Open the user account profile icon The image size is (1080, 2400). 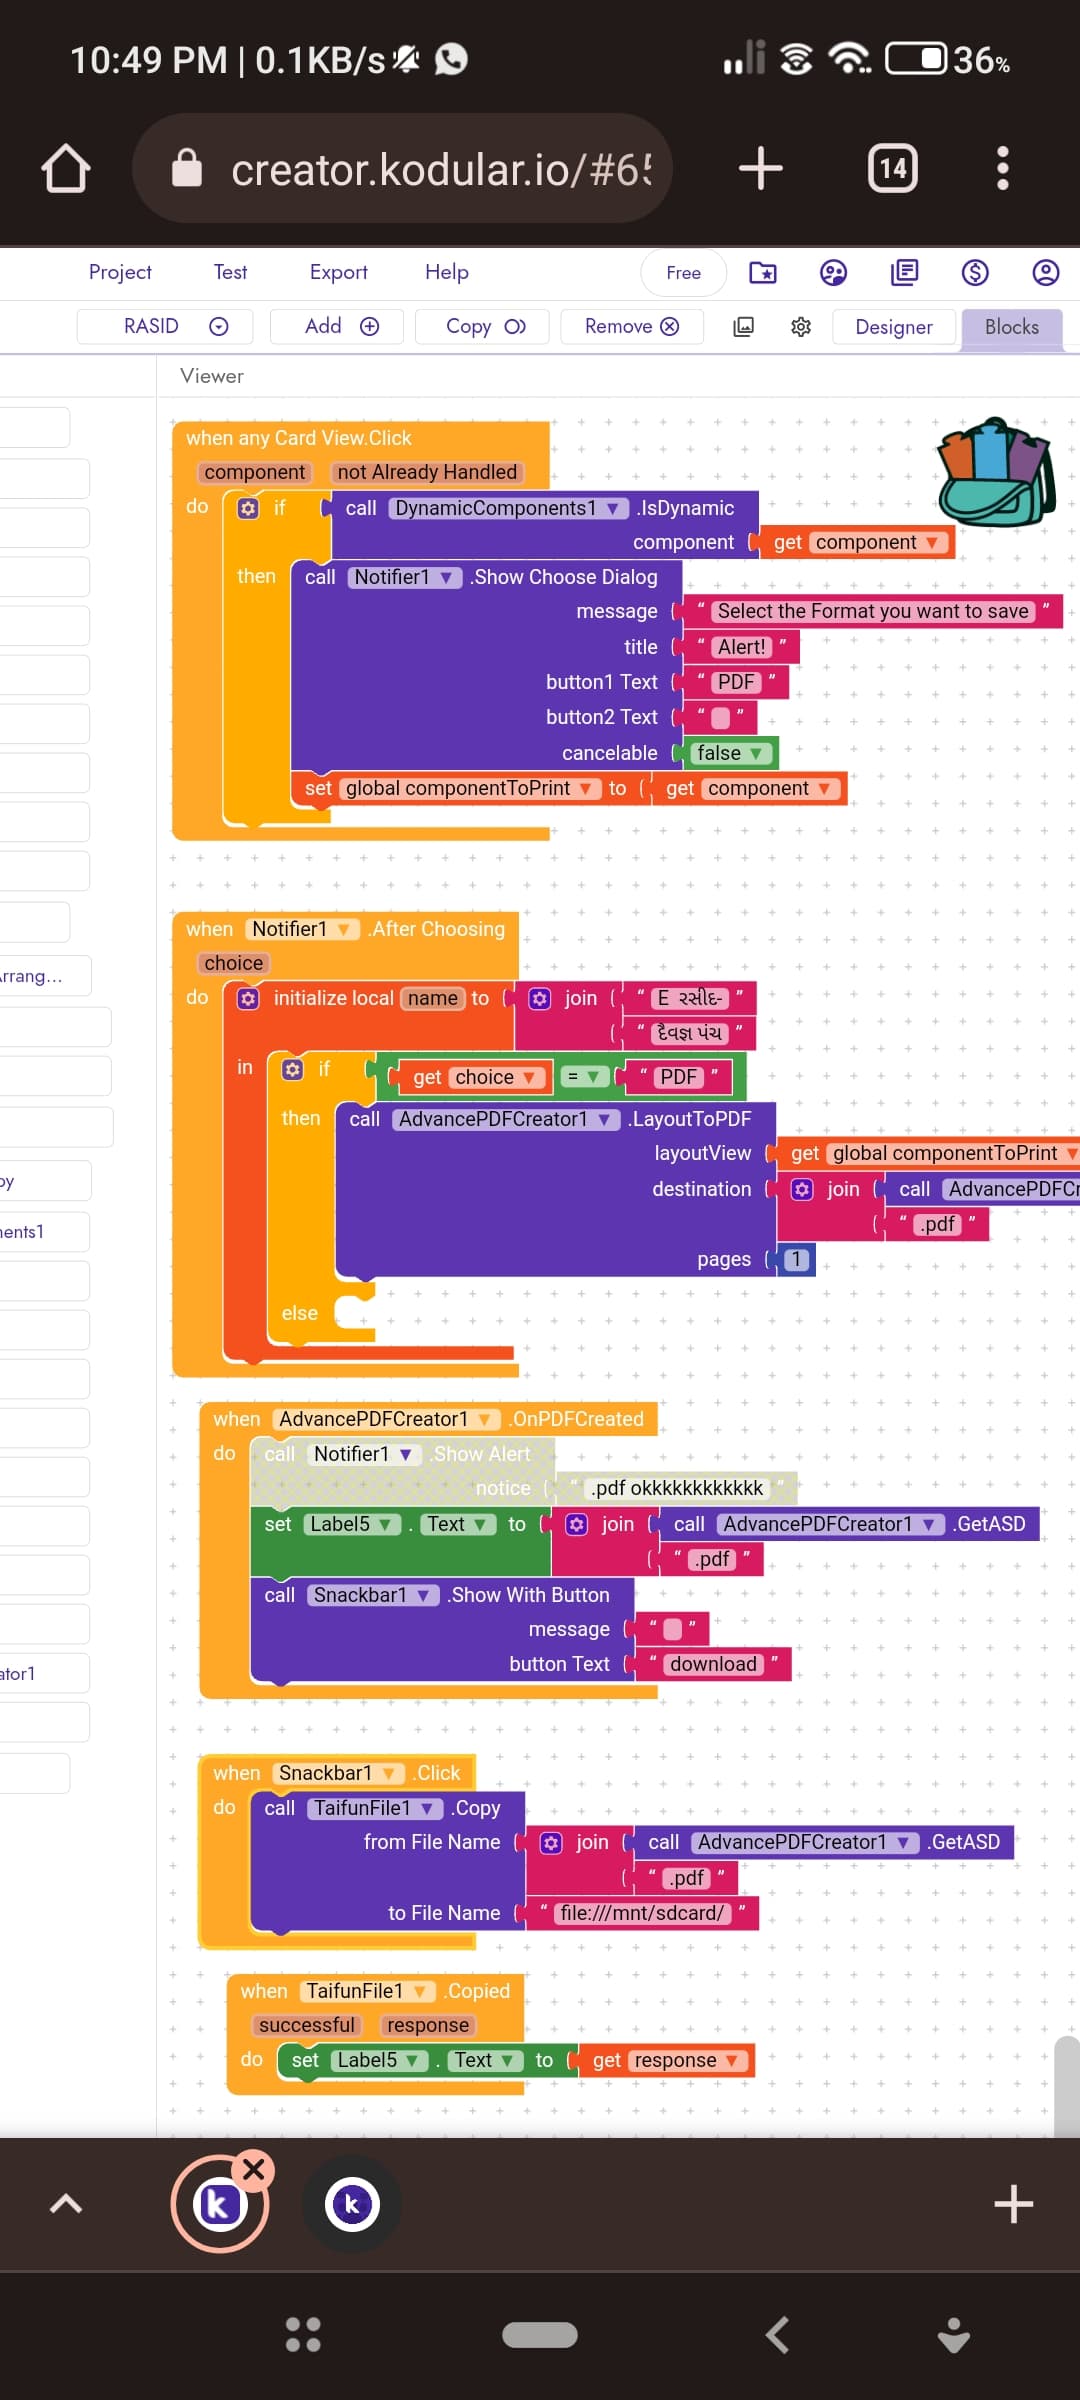tap(1046, 272)
